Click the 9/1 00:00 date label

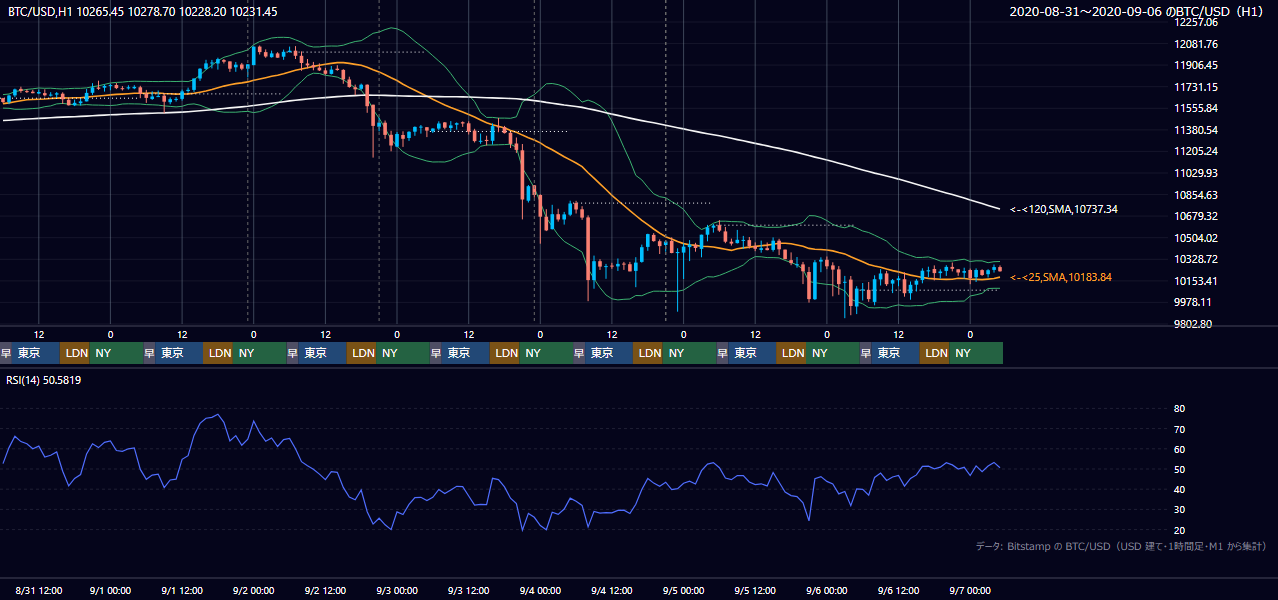(110, 591)
